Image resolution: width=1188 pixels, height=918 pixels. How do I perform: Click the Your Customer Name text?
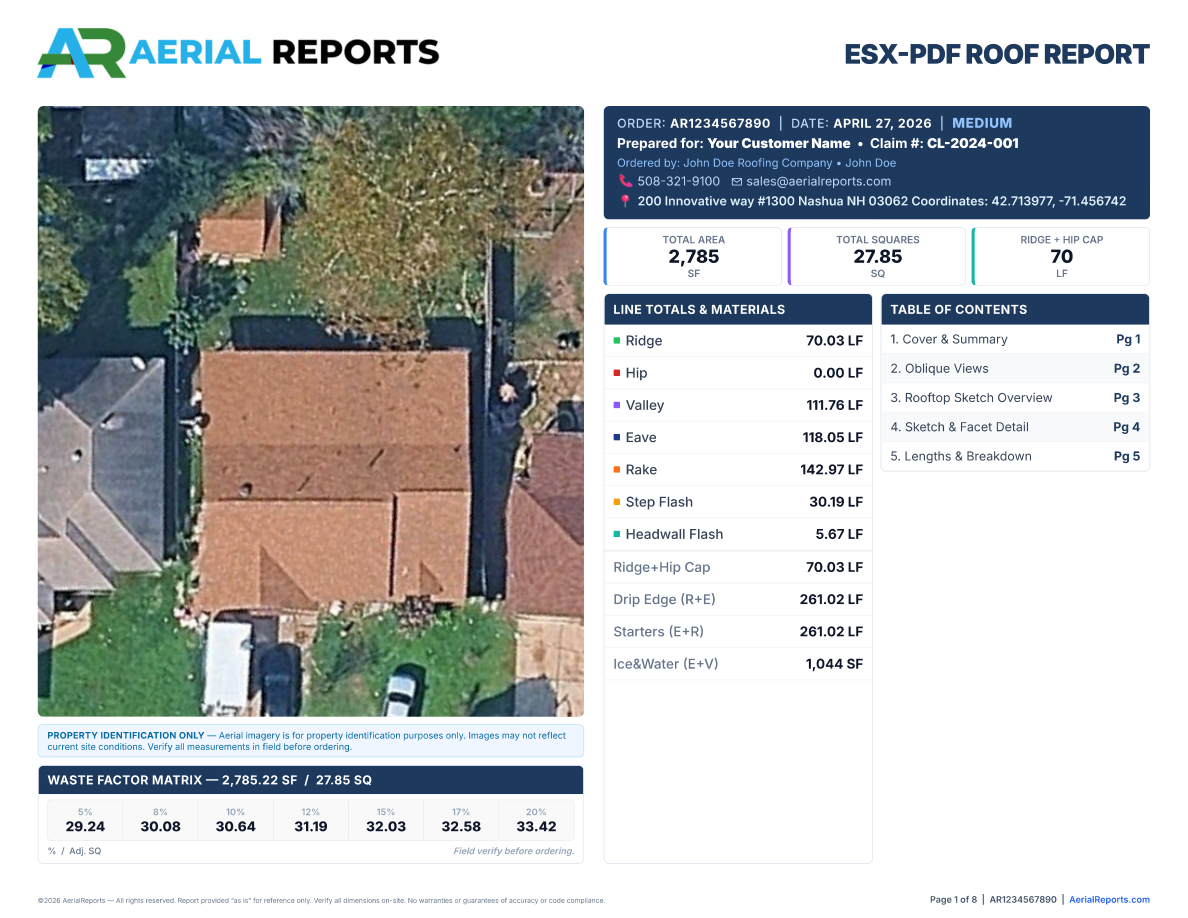coord(779,143)
